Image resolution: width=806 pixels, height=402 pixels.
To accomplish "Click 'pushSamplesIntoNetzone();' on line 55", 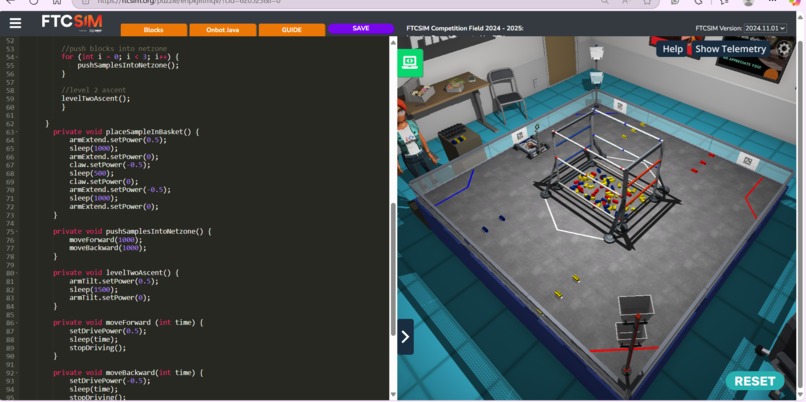I will click(x=128, y=65).
